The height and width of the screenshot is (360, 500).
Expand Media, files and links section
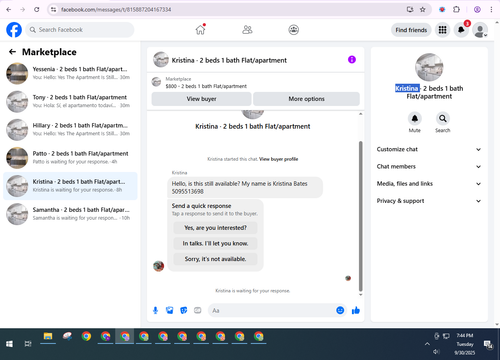point(429,184)
